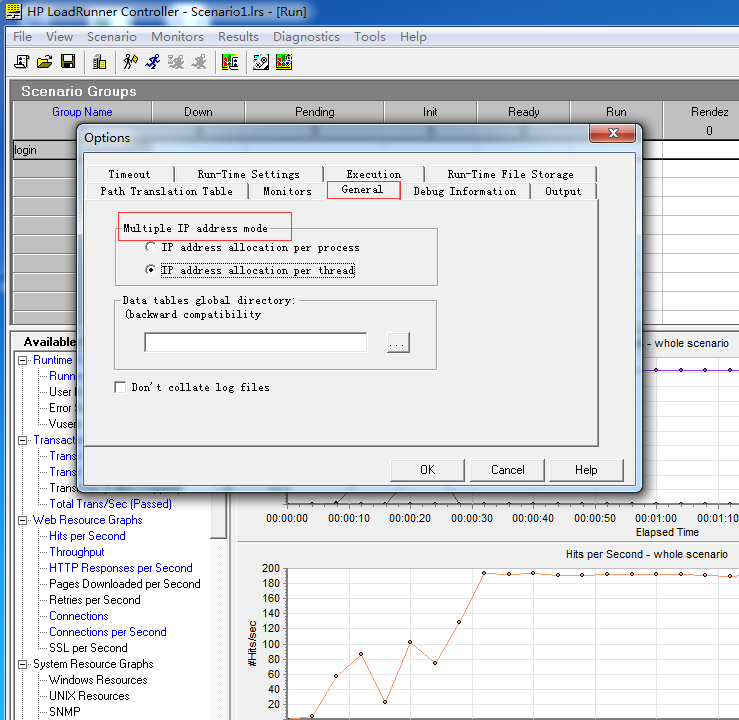Click the browse '...' button for data tables
This screenshot has width=739, height=720.
tap(398, 343)
